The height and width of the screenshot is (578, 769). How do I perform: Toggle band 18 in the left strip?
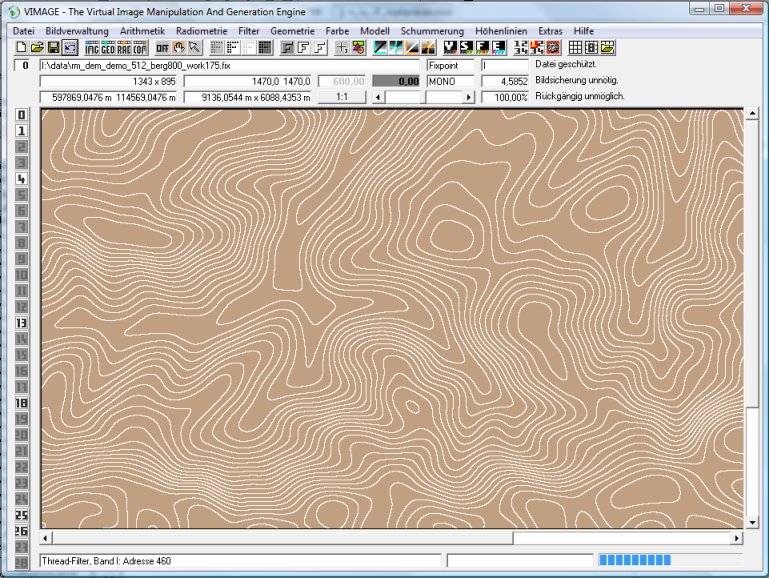21,403
